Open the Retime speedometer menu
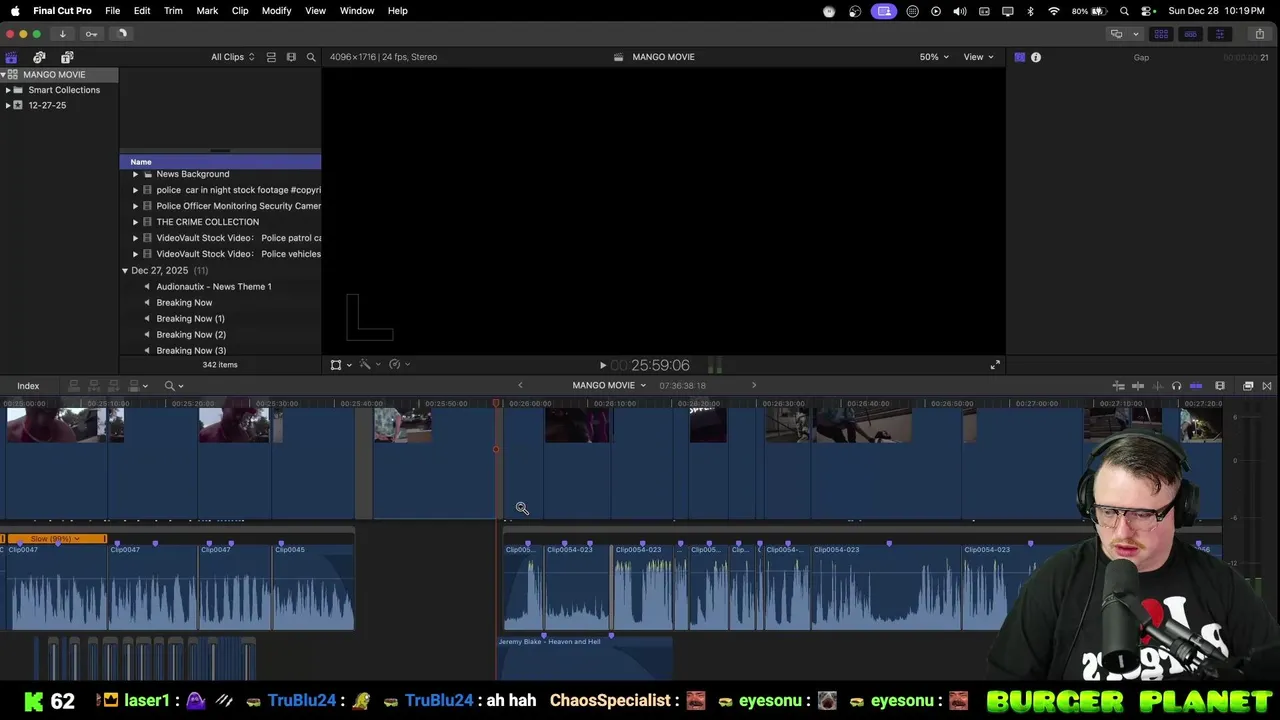Image resolution: width=1280 pixels, height=720 pixels. click(x=399, y=365)
